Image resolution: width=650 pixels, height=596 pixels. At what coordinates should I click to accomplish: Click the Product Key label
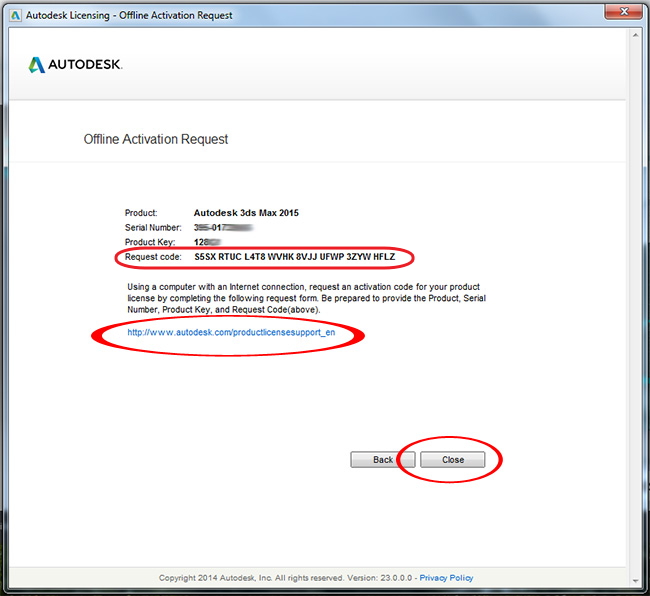pyautogui.click(x=150, y=242)
